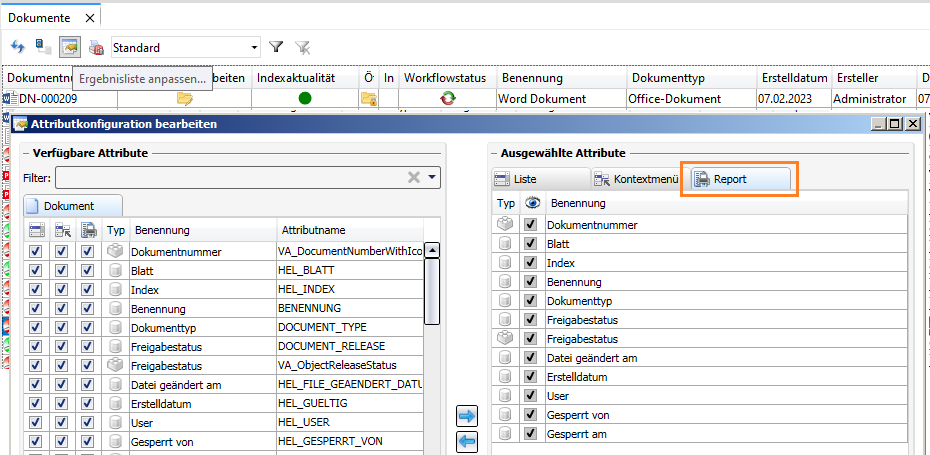Click the green Indexaktualität status dot
930x455 pixels.
point(305,98)
